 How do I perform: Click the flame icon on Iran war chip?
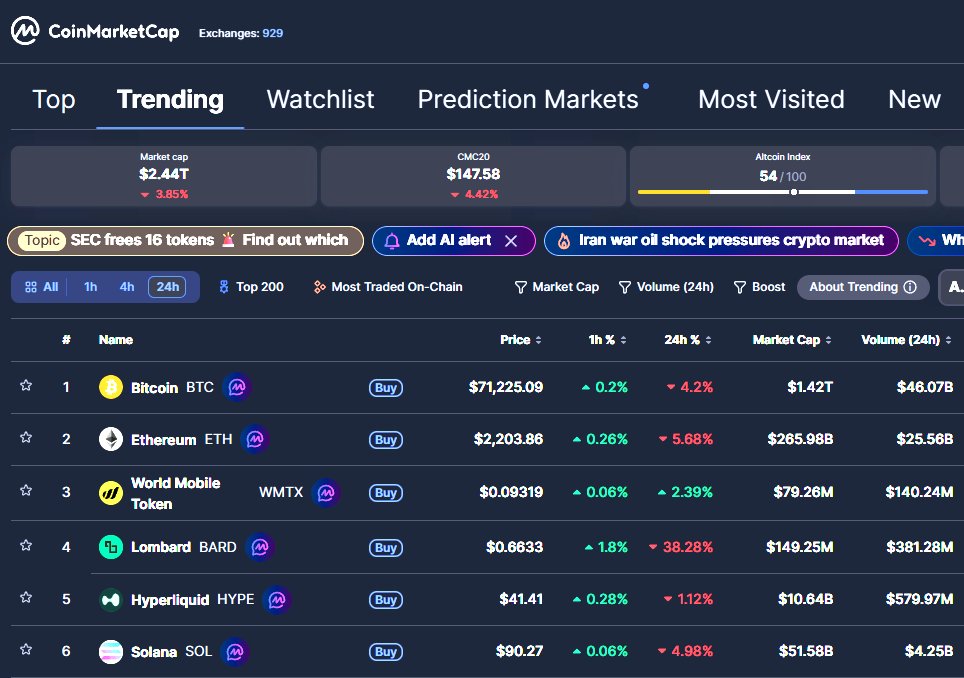(564, 241)
